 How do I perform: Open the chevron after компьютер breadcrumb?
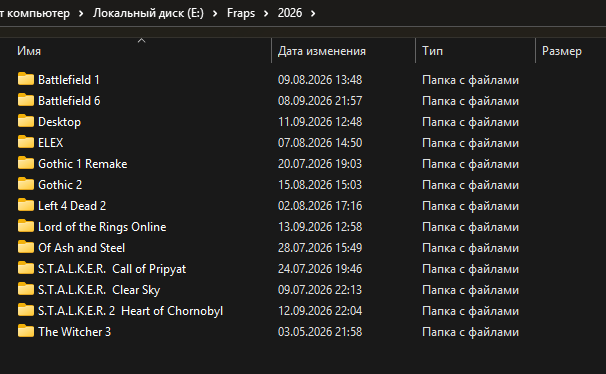81,14
